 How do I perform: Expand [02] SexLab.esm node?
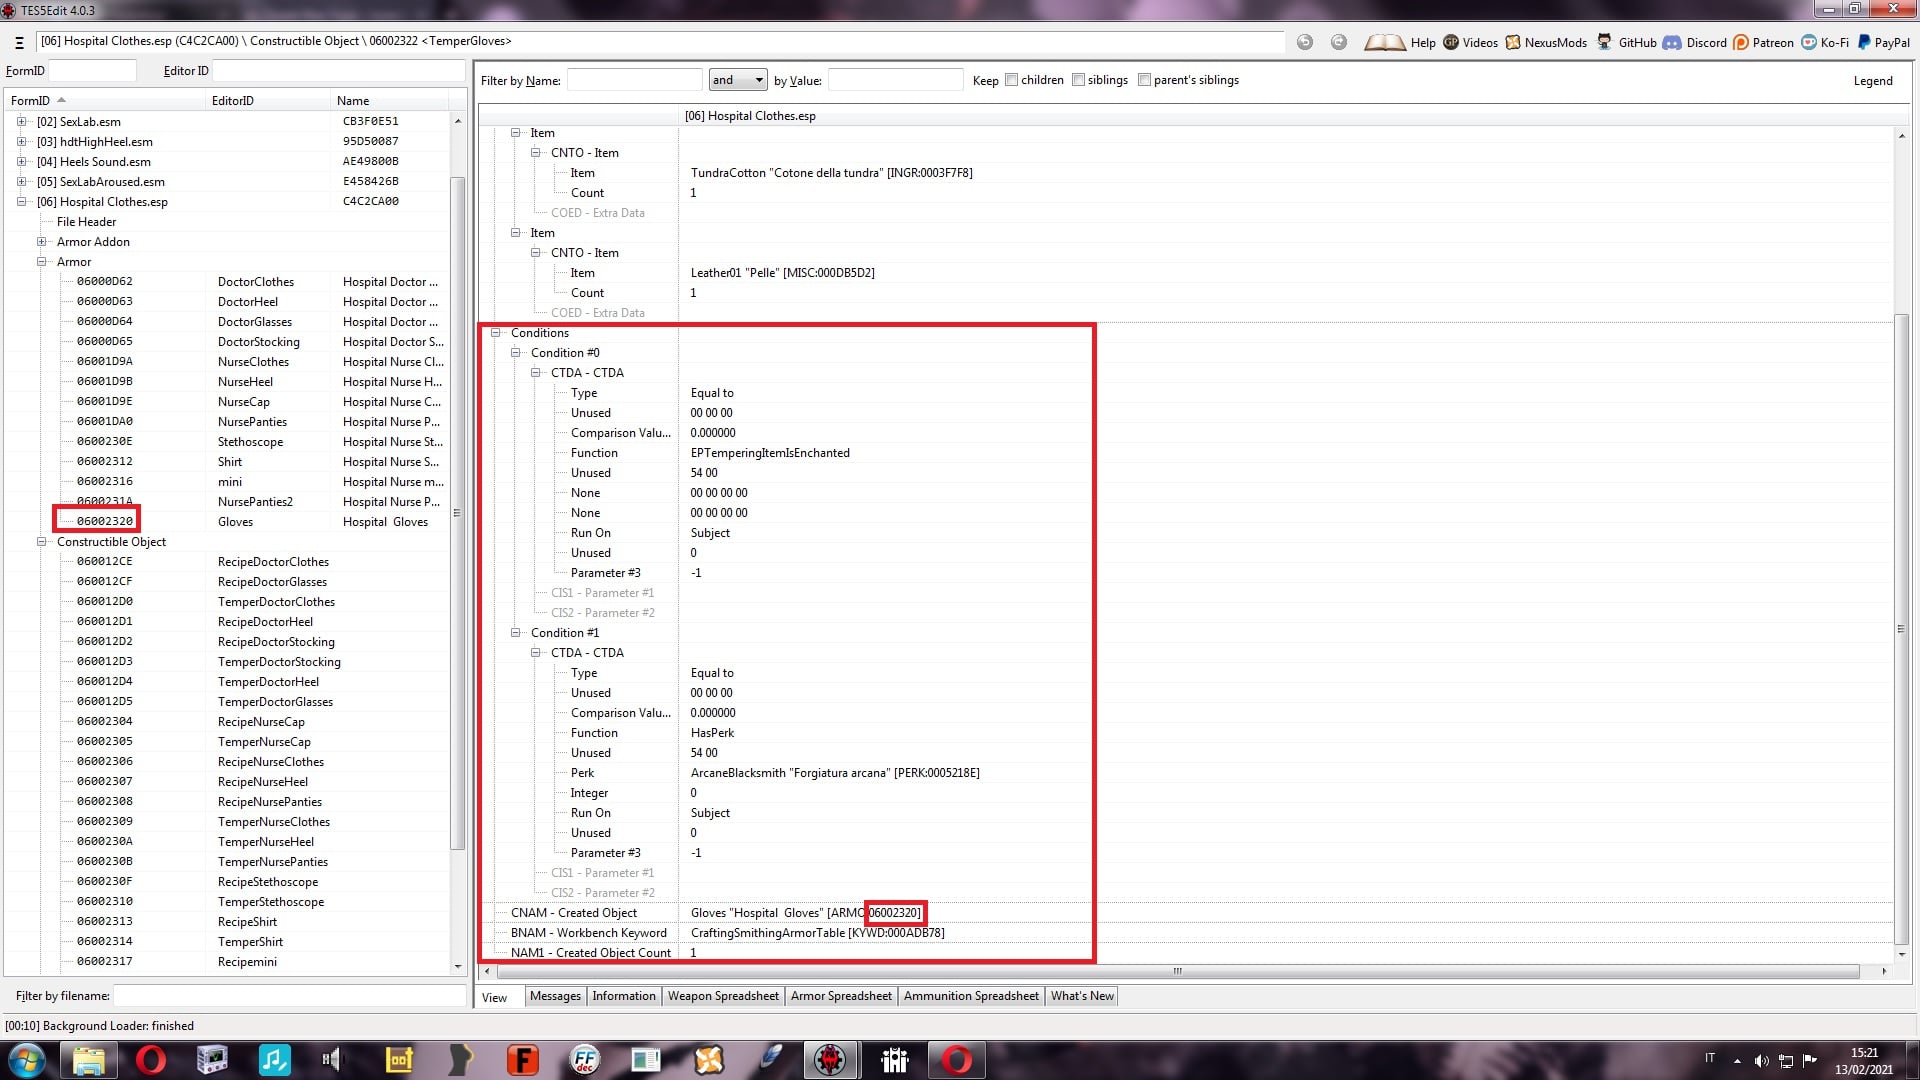(x=21, y=121)
